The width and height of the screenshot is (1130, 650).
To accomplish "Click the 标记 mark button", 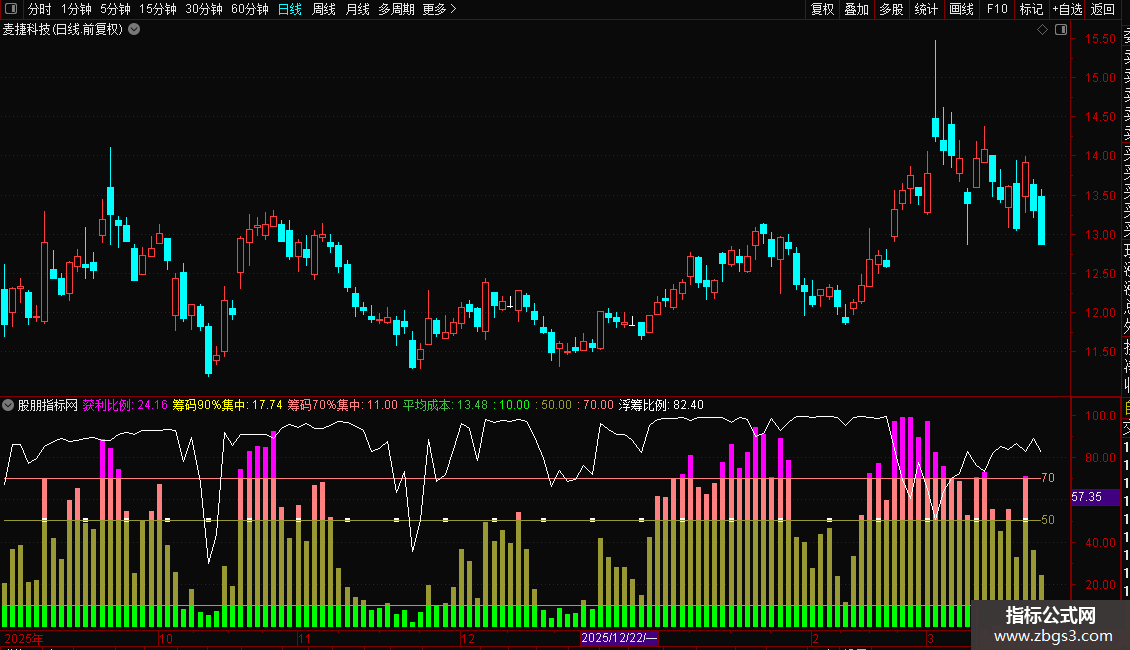I will pos(1031,9).
